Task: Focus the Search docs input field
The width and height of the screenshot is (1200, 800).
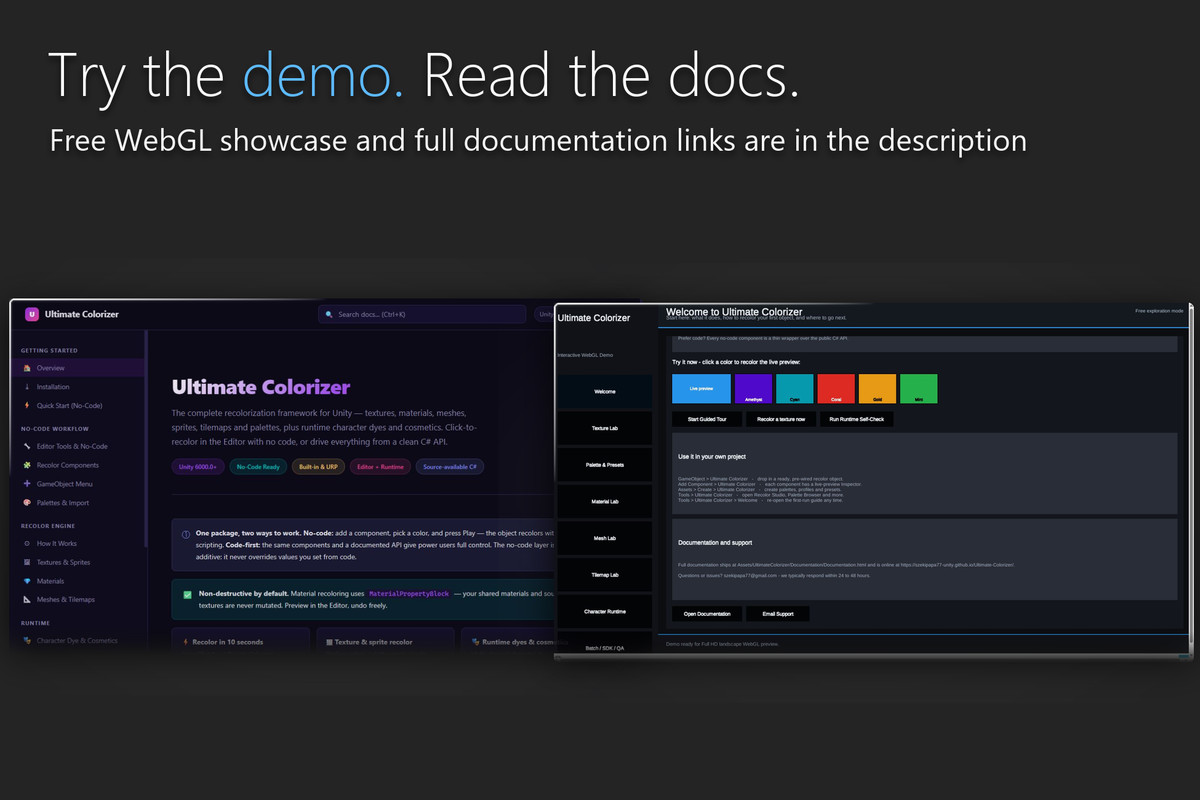Action: click(x=422, y=314)
